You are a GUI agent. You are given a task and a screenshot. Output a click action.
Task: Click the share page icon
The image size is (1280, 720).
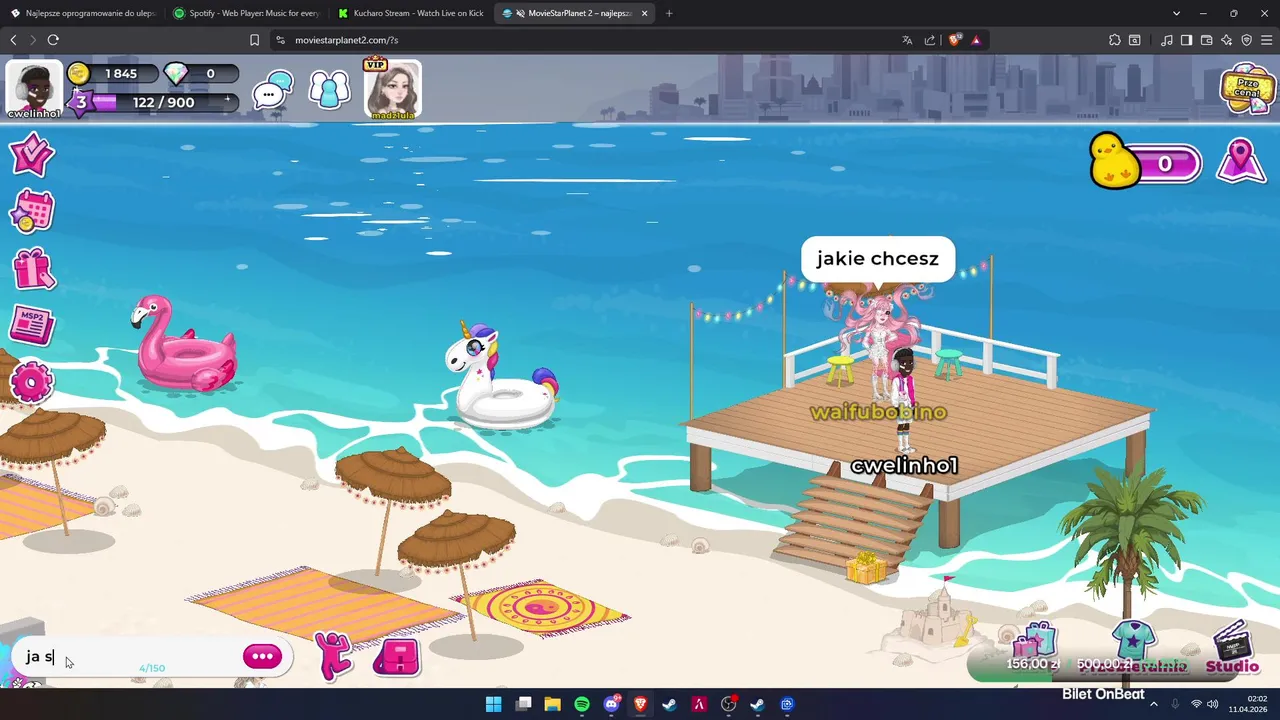coord(930,40)
